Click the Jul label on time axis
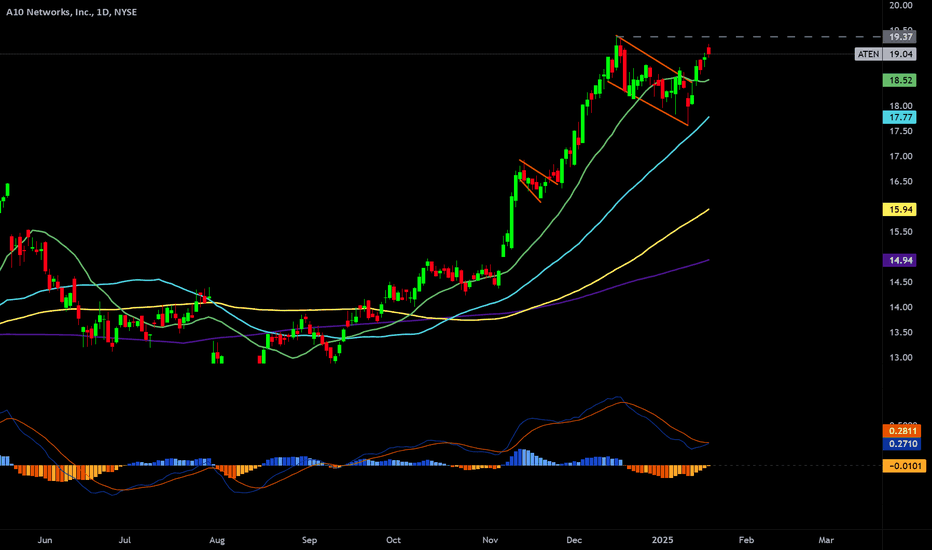The height and width of the screenshot is (550, 932). point(125,540)
